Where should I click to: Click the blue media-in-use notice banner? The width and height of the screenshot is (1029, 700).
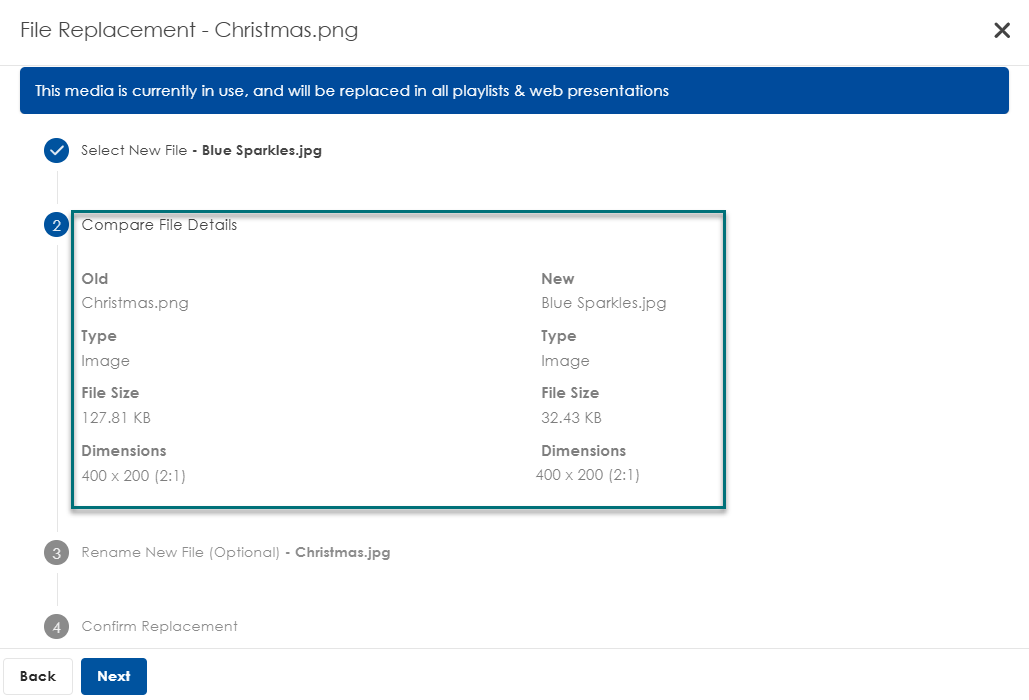coord(514,91)
